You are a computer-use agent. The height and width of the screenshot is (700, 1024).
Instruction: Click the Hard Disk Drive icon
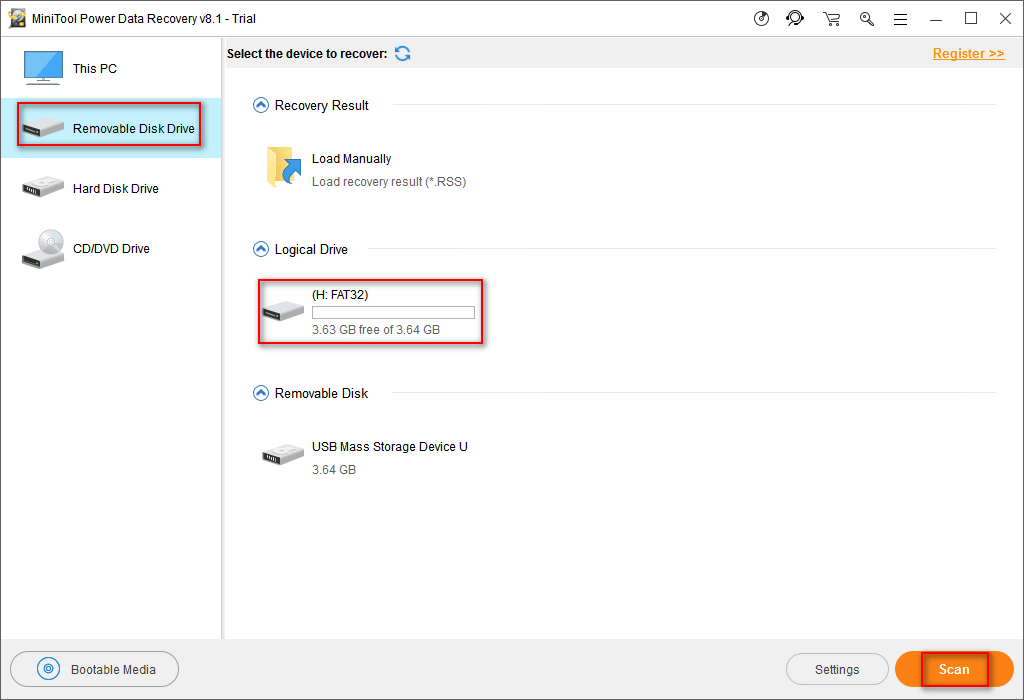pos(43,187)
